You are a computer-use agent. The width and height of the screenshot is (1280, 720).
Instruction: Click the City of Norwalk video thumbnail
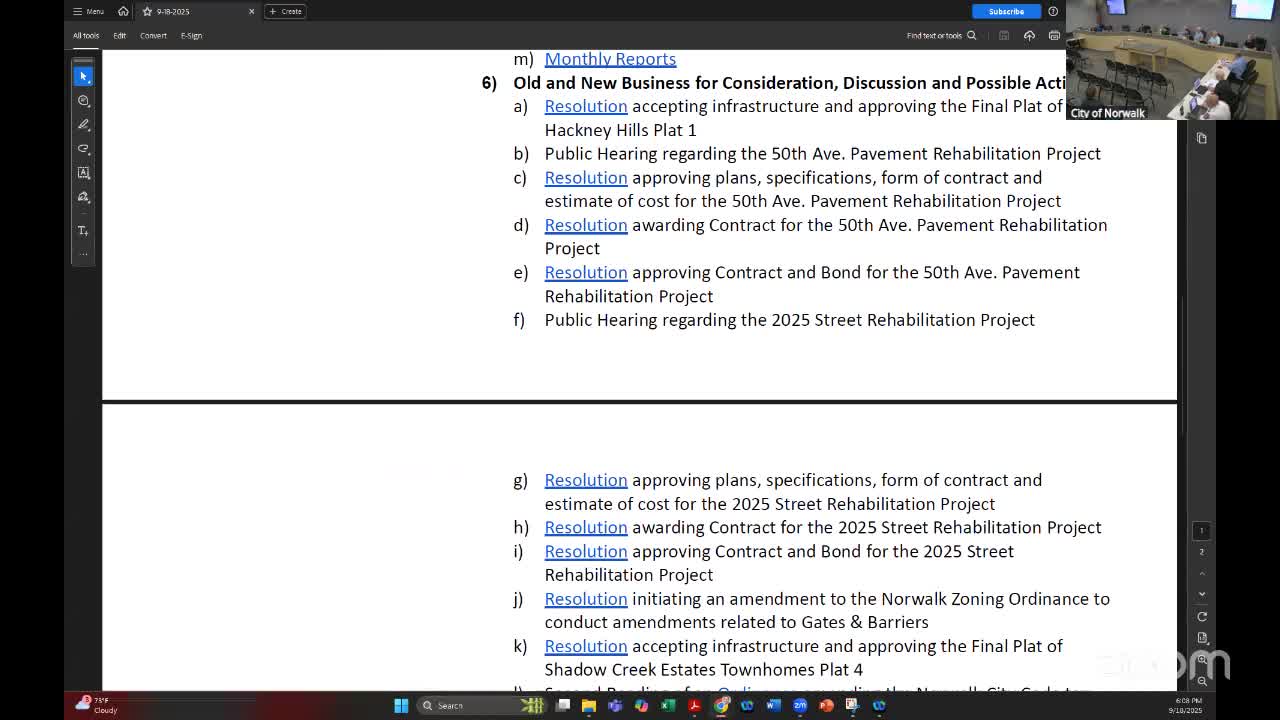[1172, 60]
